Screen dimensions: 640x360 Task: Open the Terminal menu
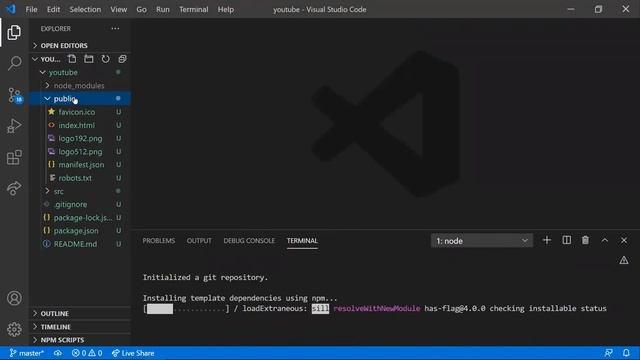193,9
